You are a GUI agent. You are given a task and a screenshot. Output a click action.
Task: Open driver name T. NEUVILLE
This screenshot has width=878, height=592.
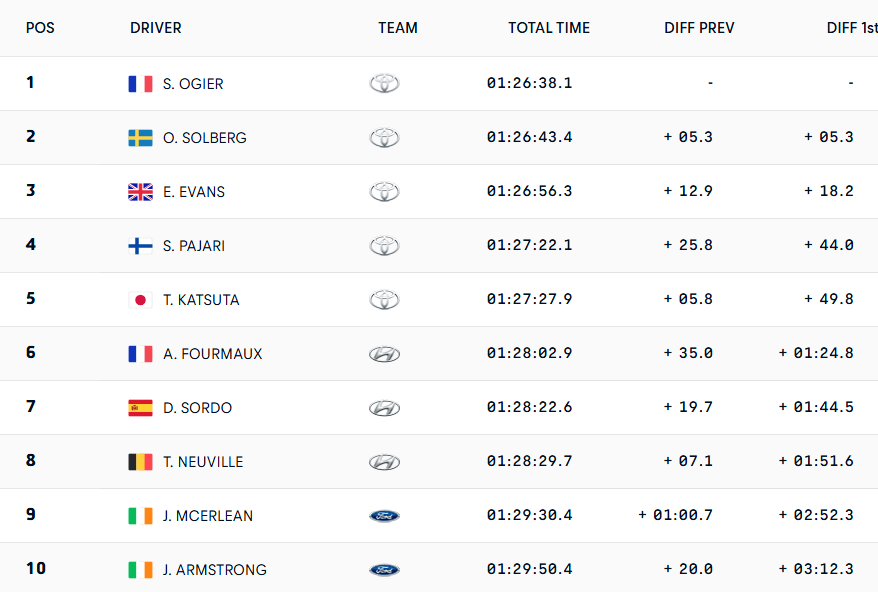click(203, 462)
